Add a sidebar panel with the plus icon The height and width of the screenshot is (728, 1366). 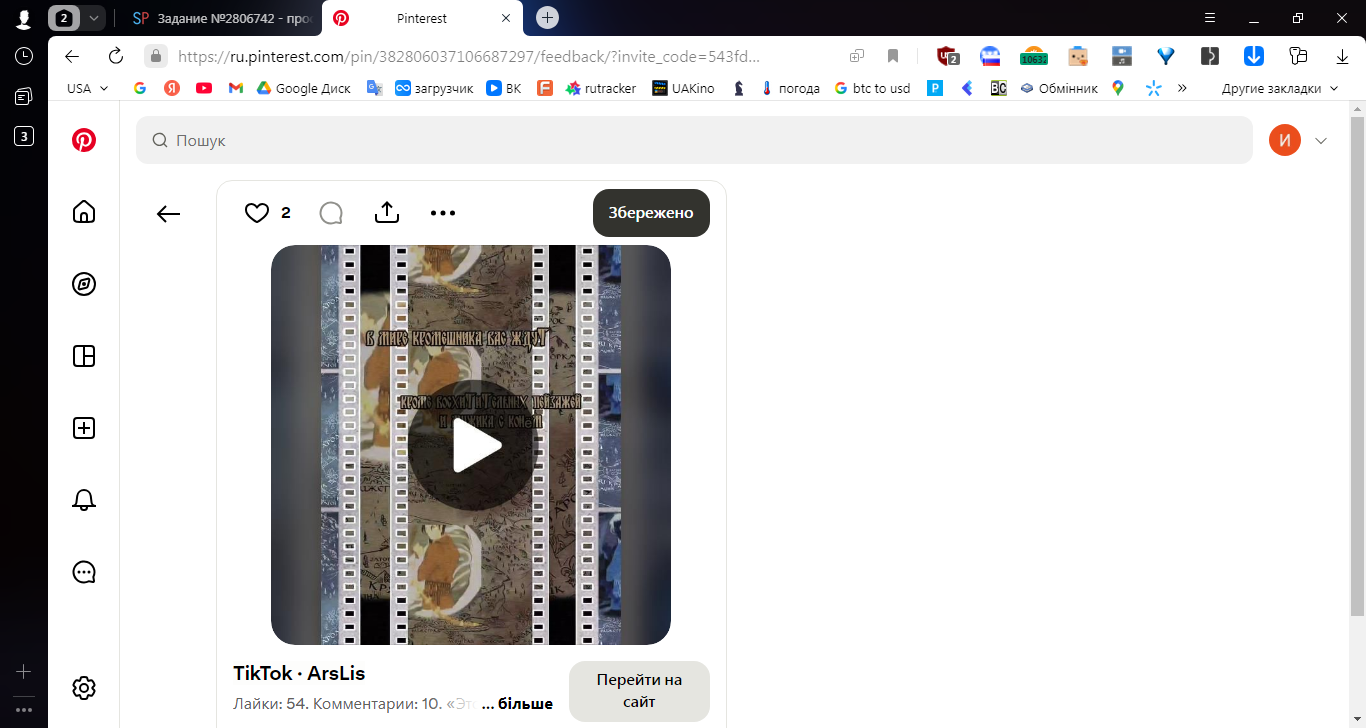[24, 672]
